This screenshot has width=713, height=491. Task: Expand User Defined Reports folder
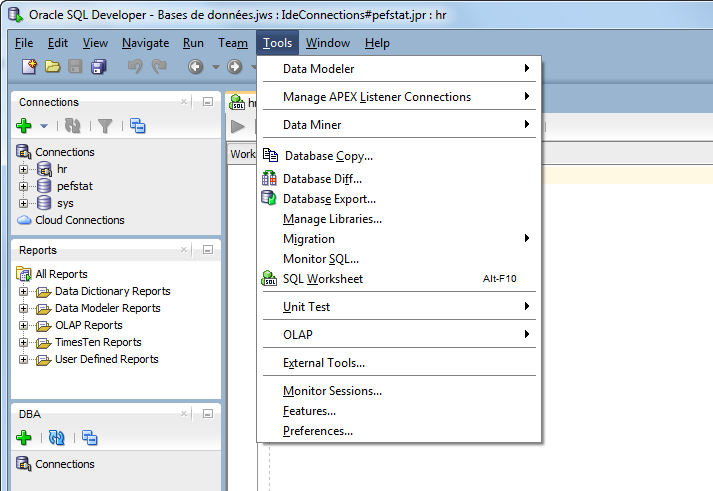pos(23,360)
